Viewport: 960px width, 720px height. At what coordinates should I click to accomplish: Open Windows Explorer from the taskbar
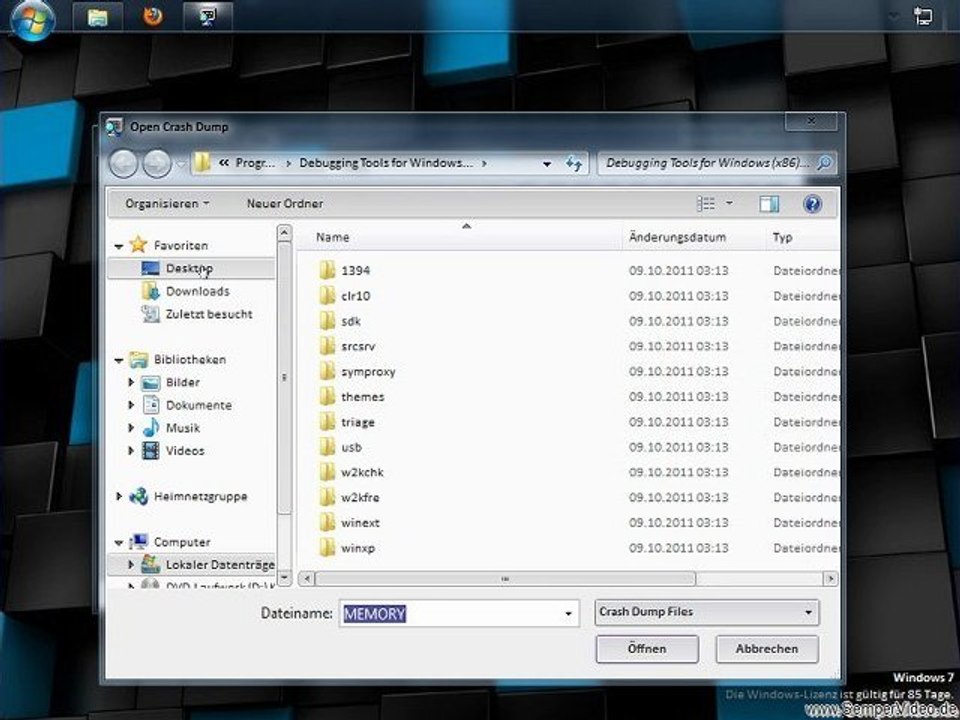[x=97, y=17]
